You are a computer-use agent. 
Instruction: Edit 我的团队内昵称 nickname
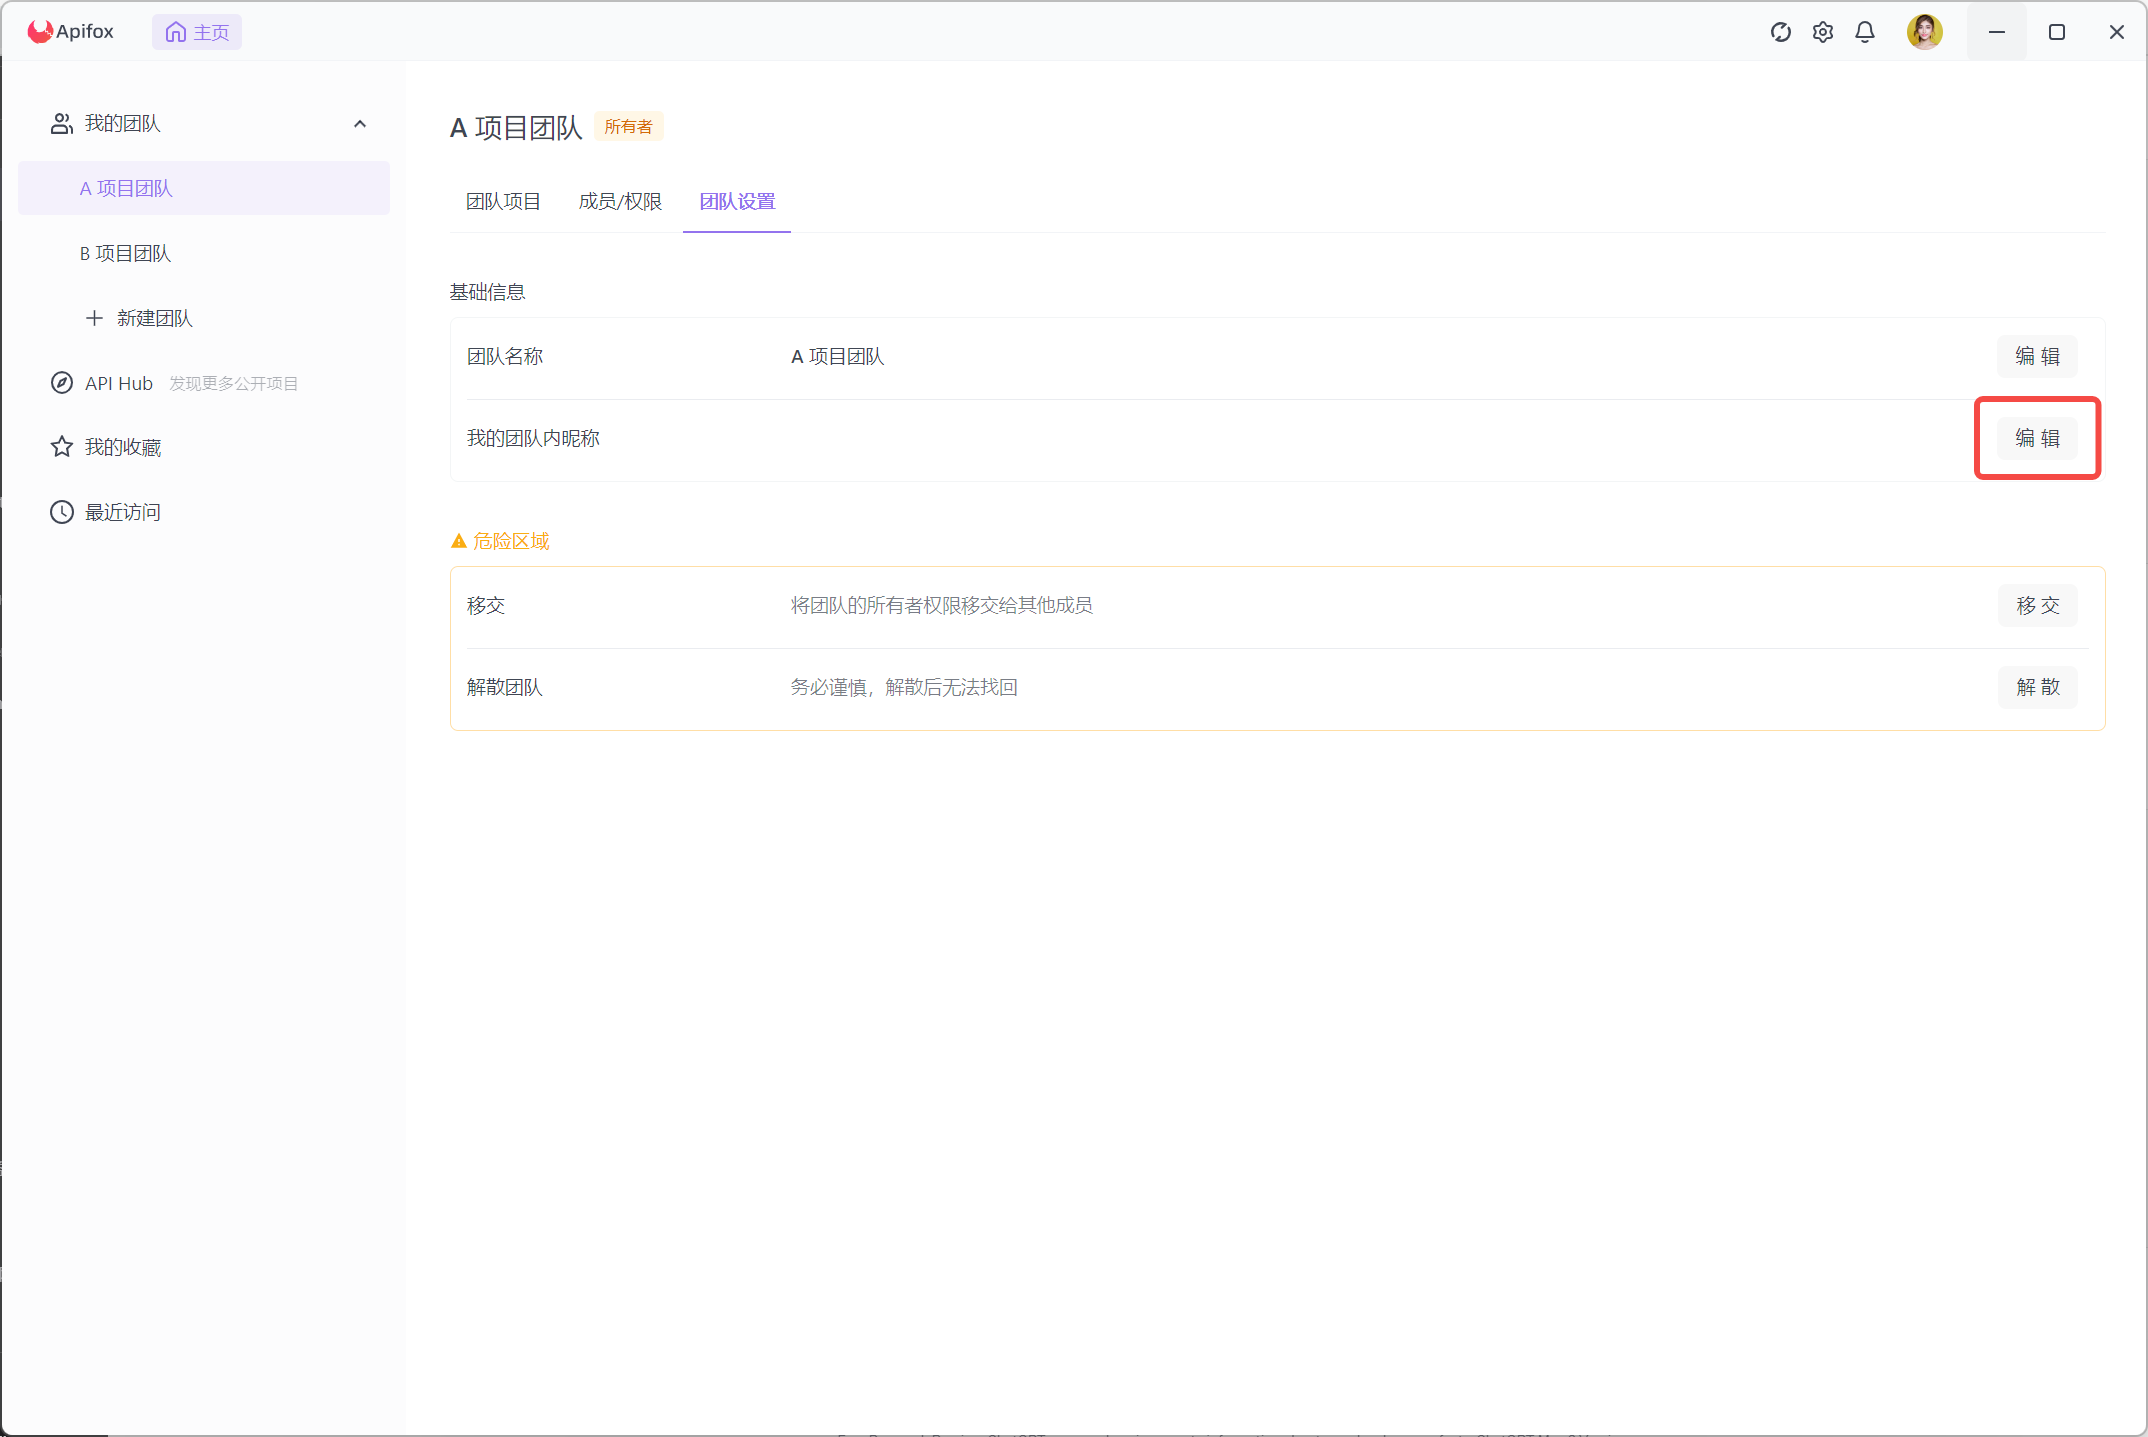2037,438
